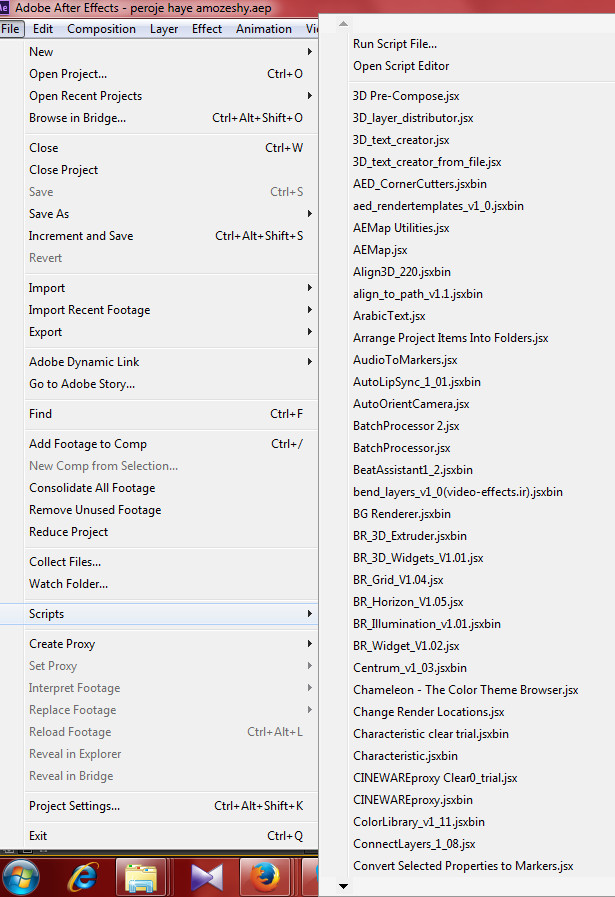
Task: Run BG Renderer.jsxbin script
Action: [402, 514]
